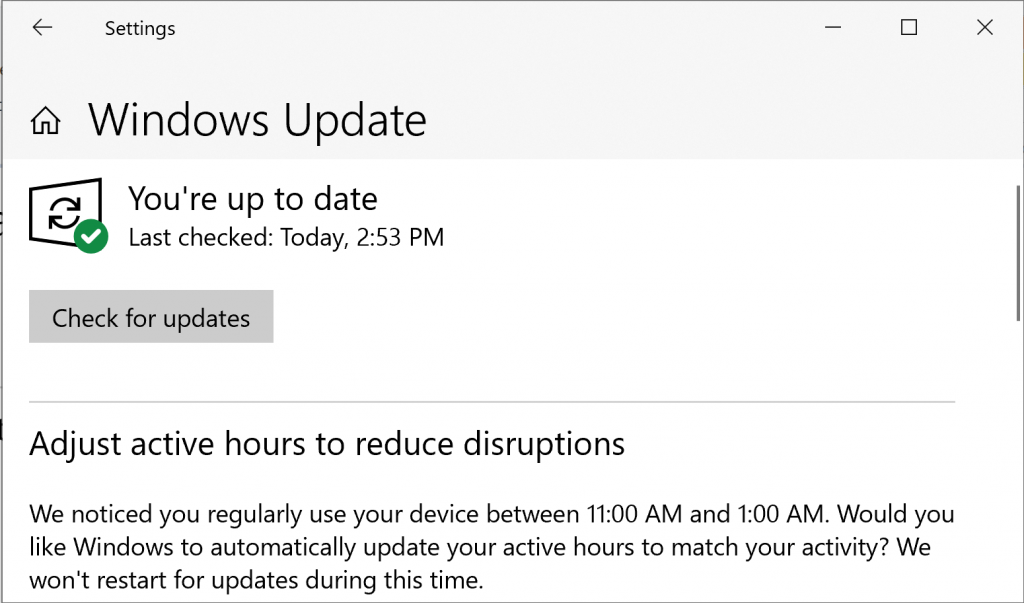
Task: Go back using the arrow icon
Action: pyautogui.click(x=42, y=27)
